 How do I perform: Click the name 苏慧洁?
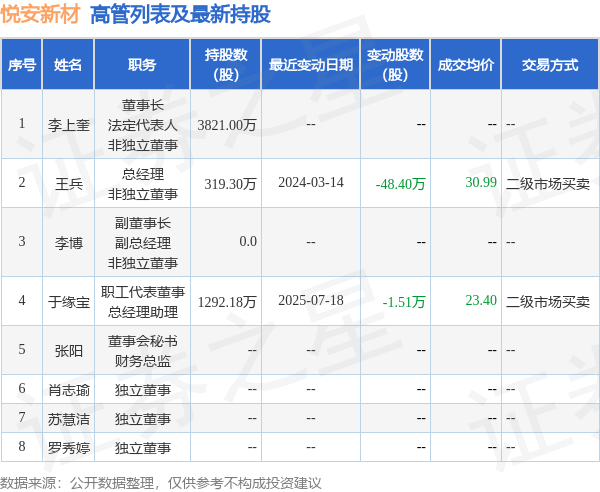click(68, 419)
